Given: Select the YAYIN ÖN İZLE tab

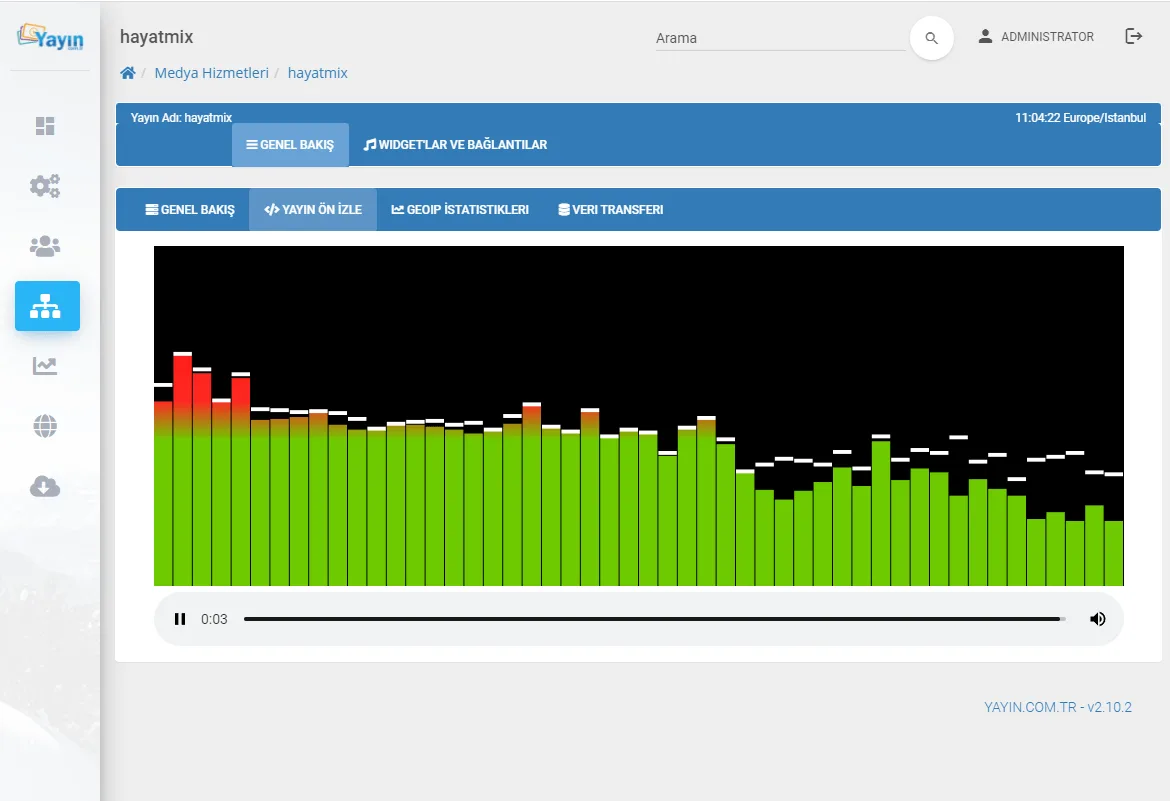Looking at the screenshot, I should tap(313, 210).
